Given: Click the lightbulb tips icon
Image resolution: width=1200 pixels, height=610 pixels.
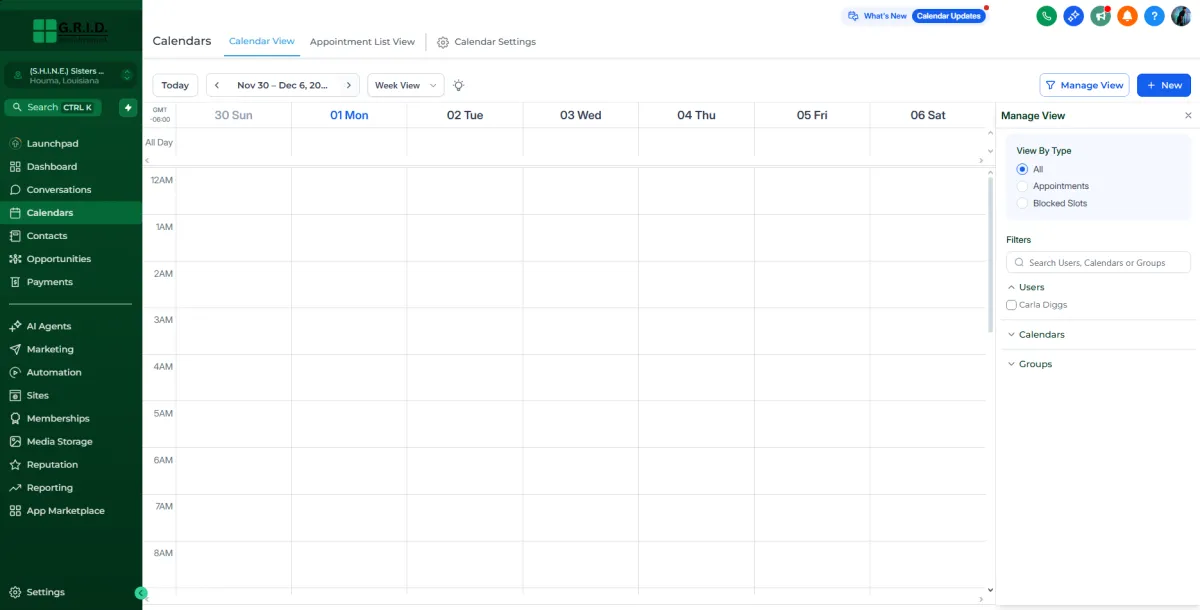Looking at the screenshot, I should 459,85.
